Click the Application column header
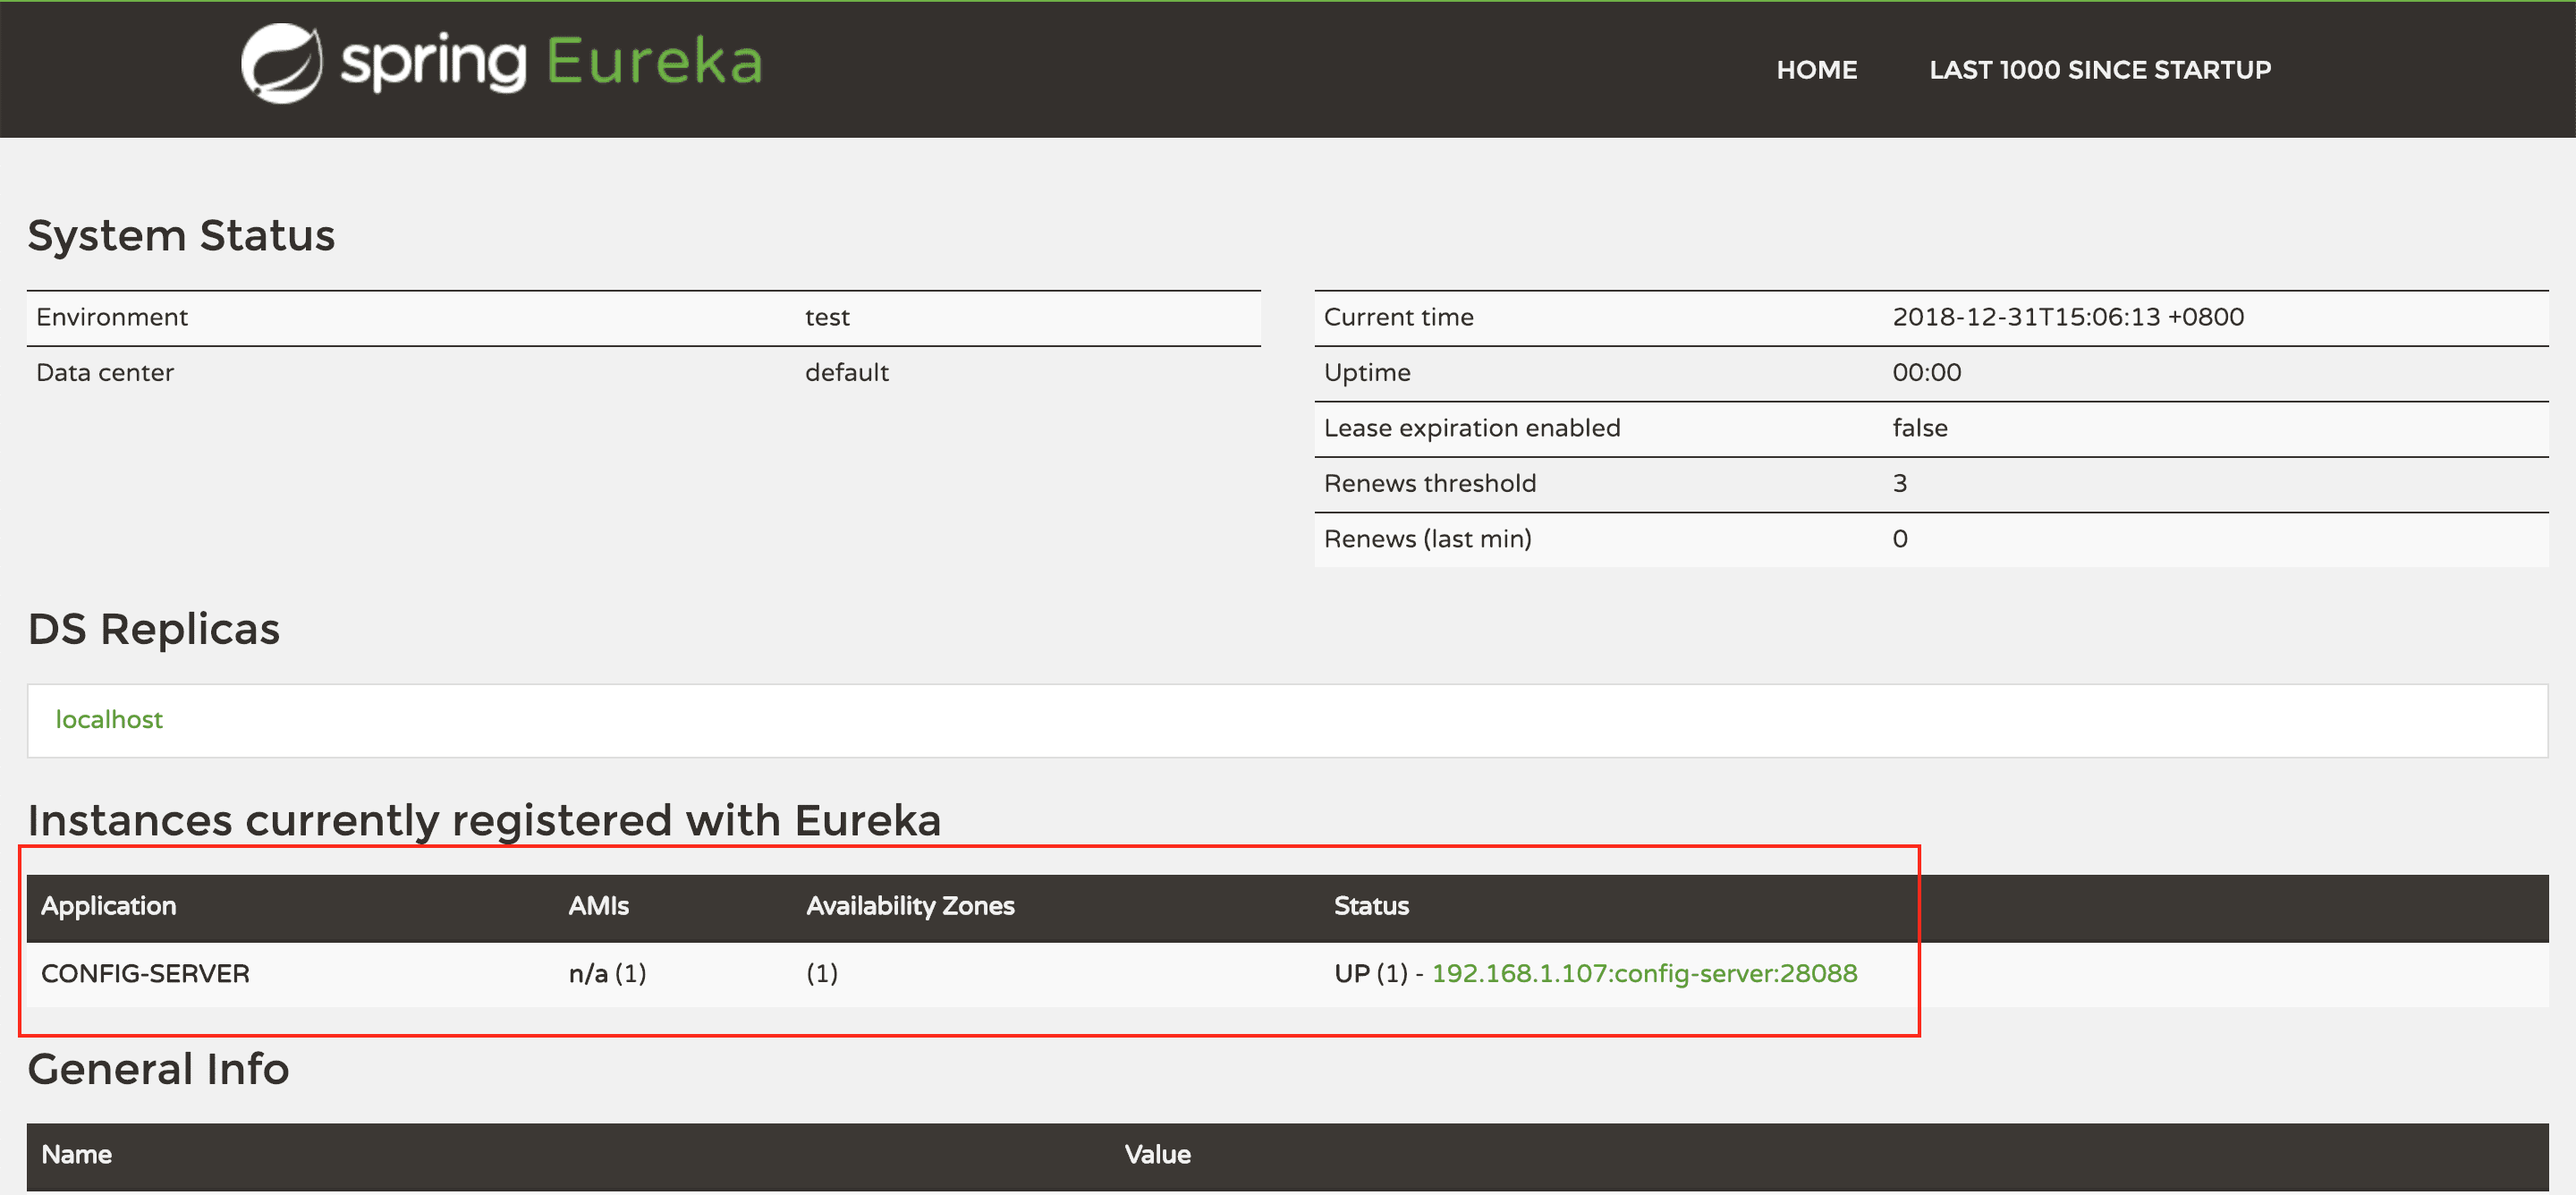 [108, 906]
